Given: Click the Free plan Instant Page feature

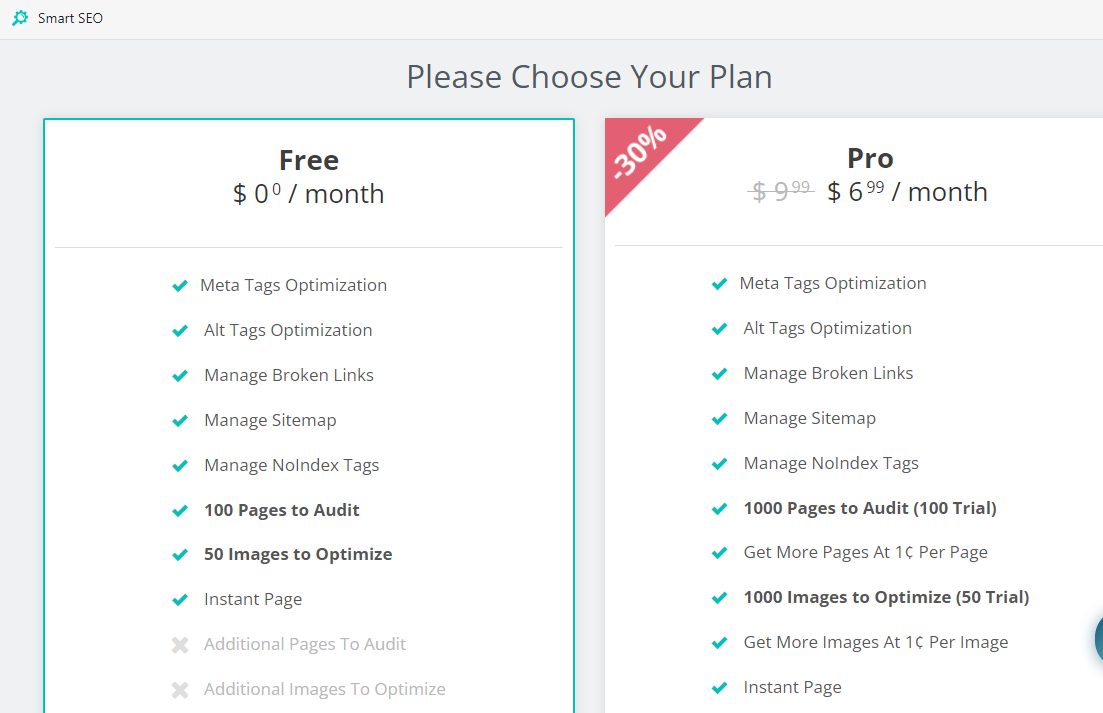Looking at the screenshot, I should [253, 599].
